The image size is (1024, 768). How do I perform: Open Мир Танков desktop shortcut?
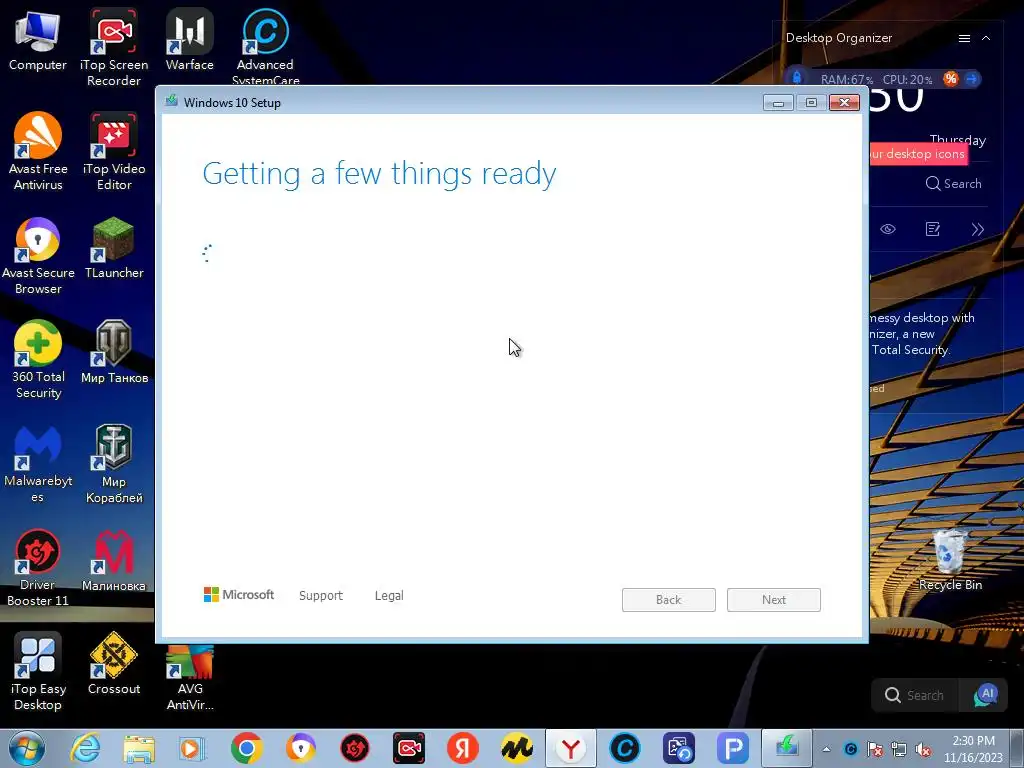tap(114, 352)
